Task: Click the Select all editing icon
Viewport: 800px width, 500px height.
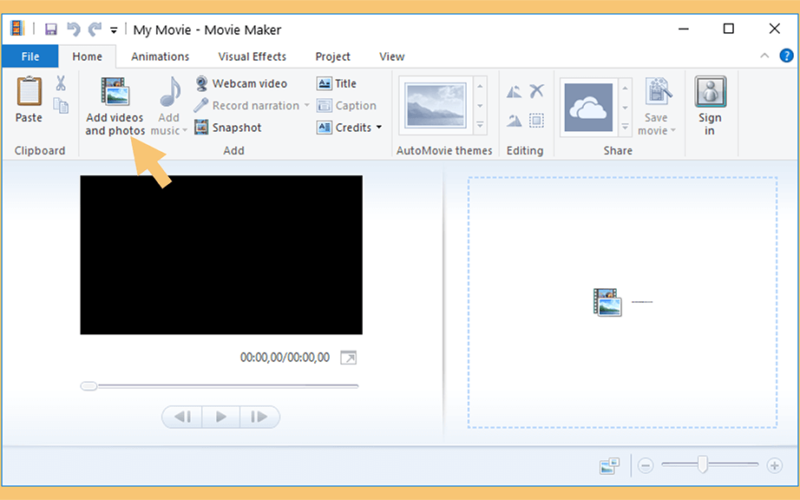Action: tap(536, 120)
